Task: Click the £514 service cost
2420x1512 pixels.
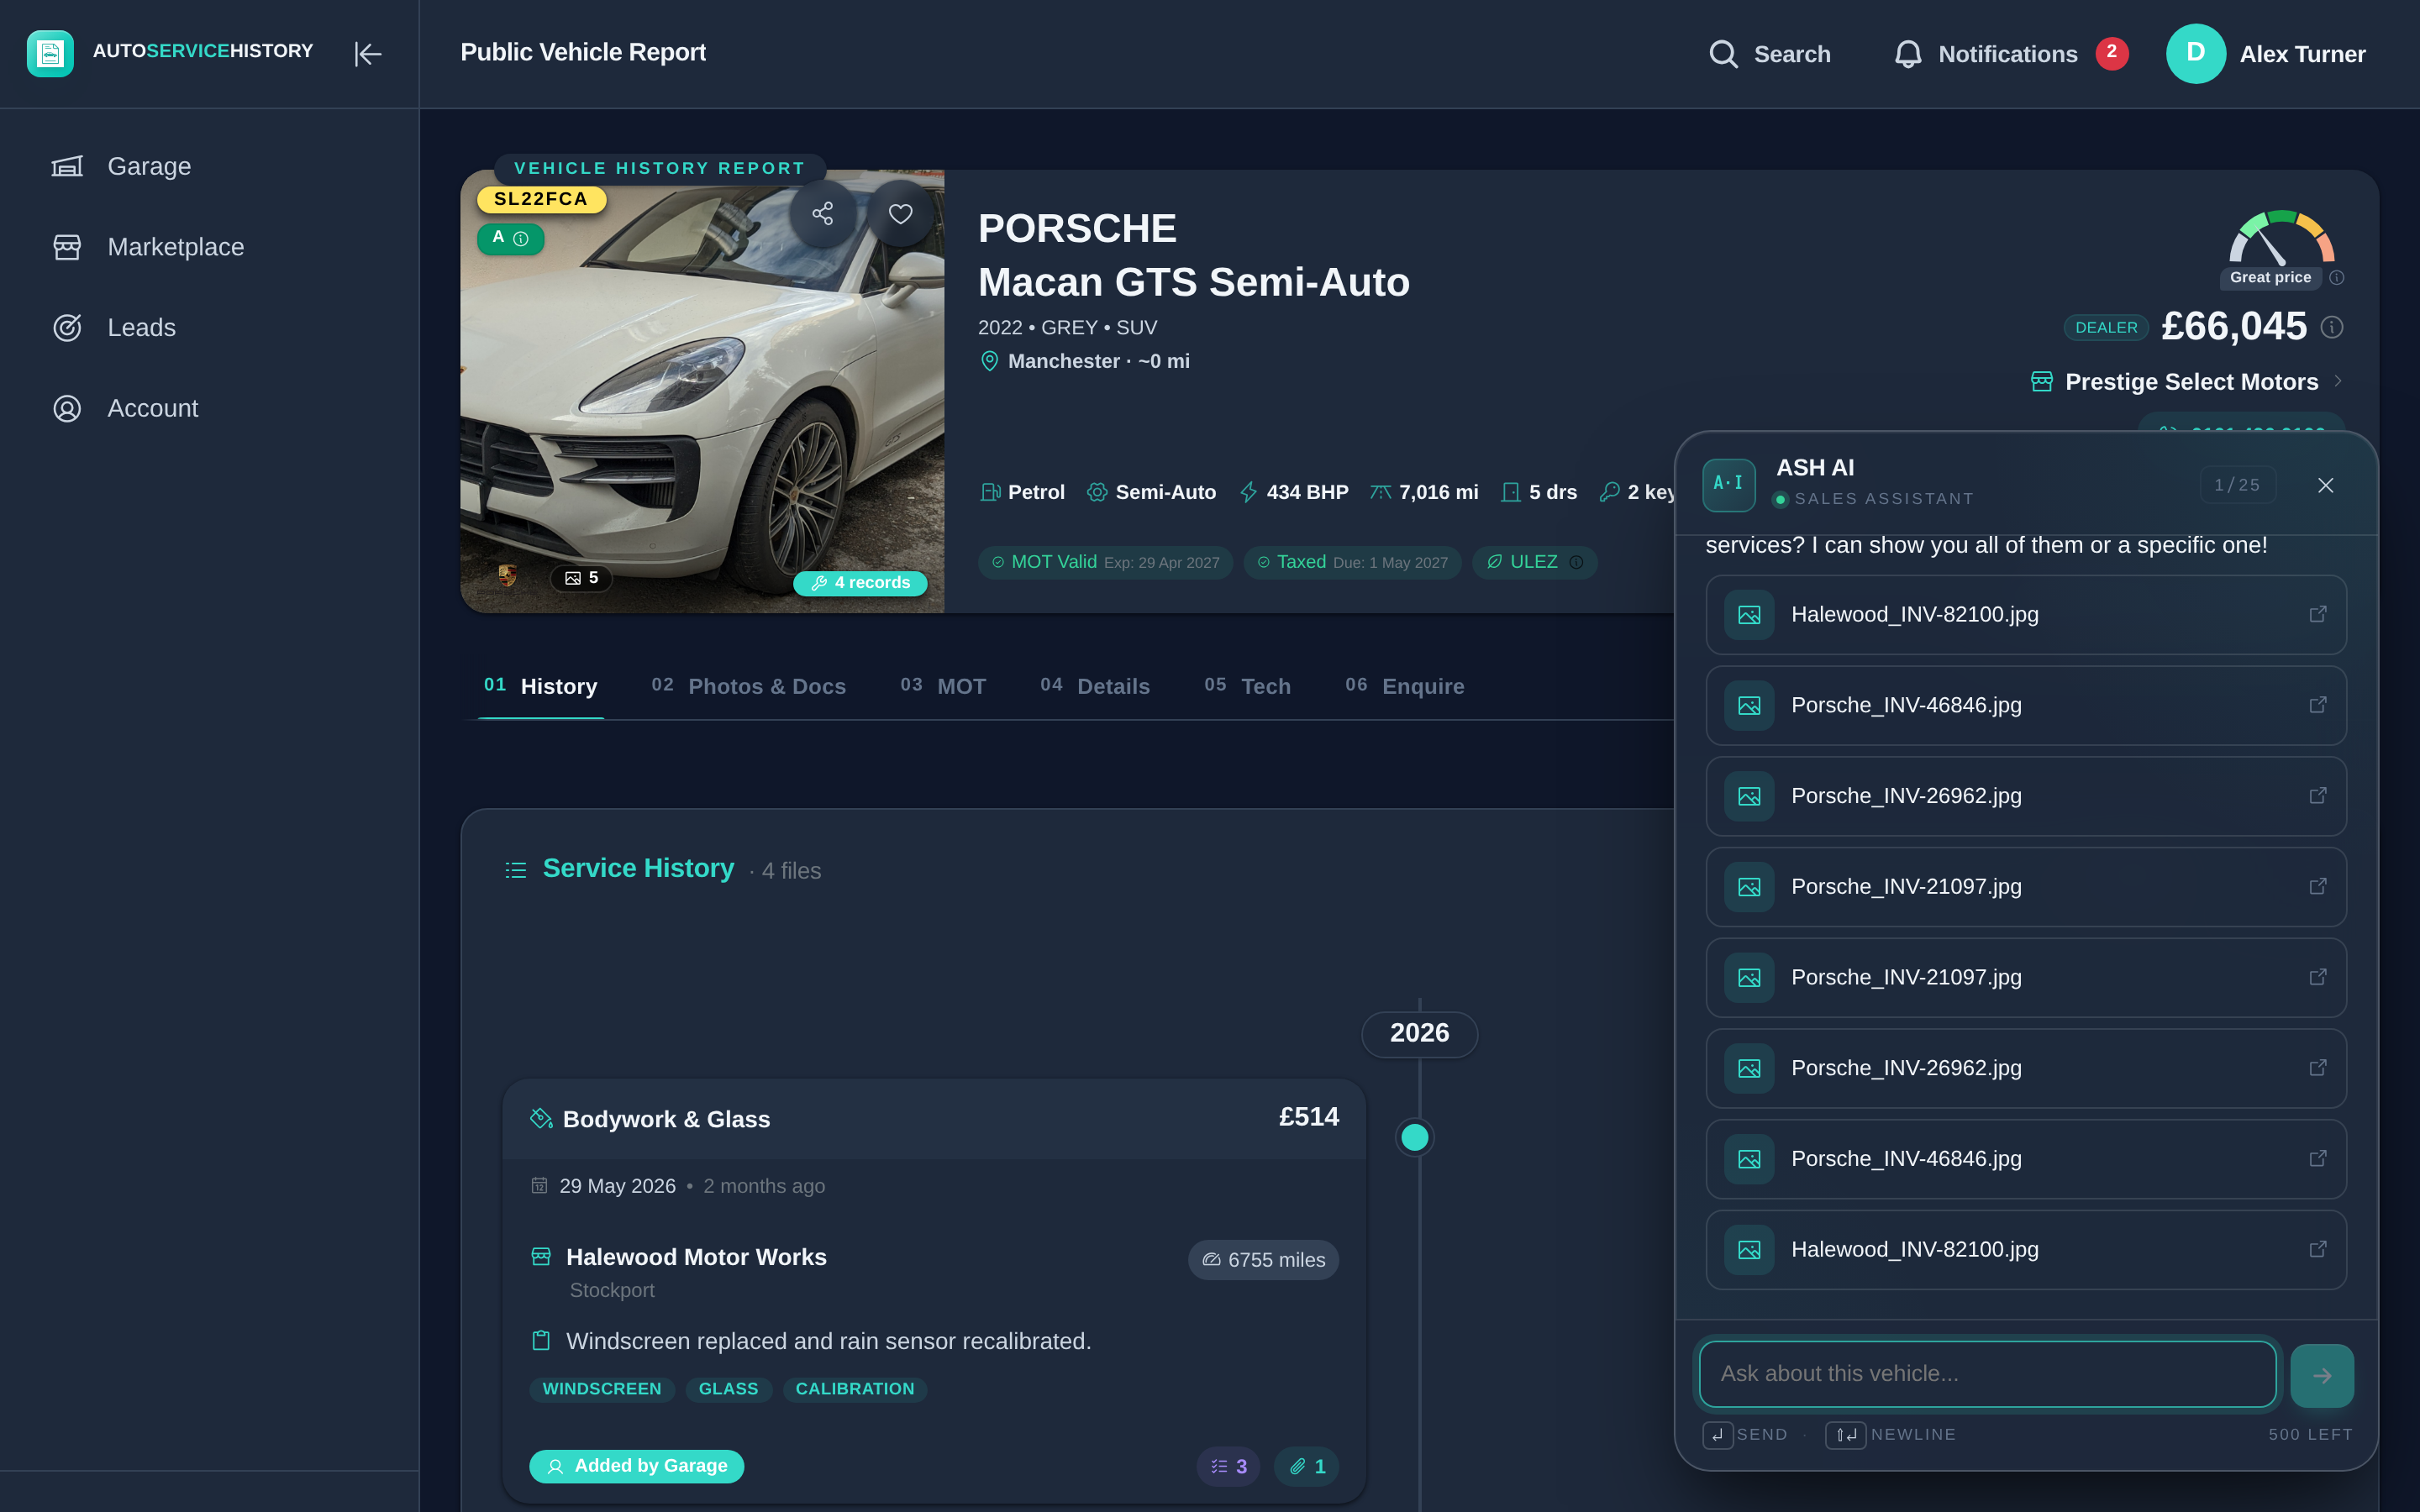Action: coord(1308,1117)
